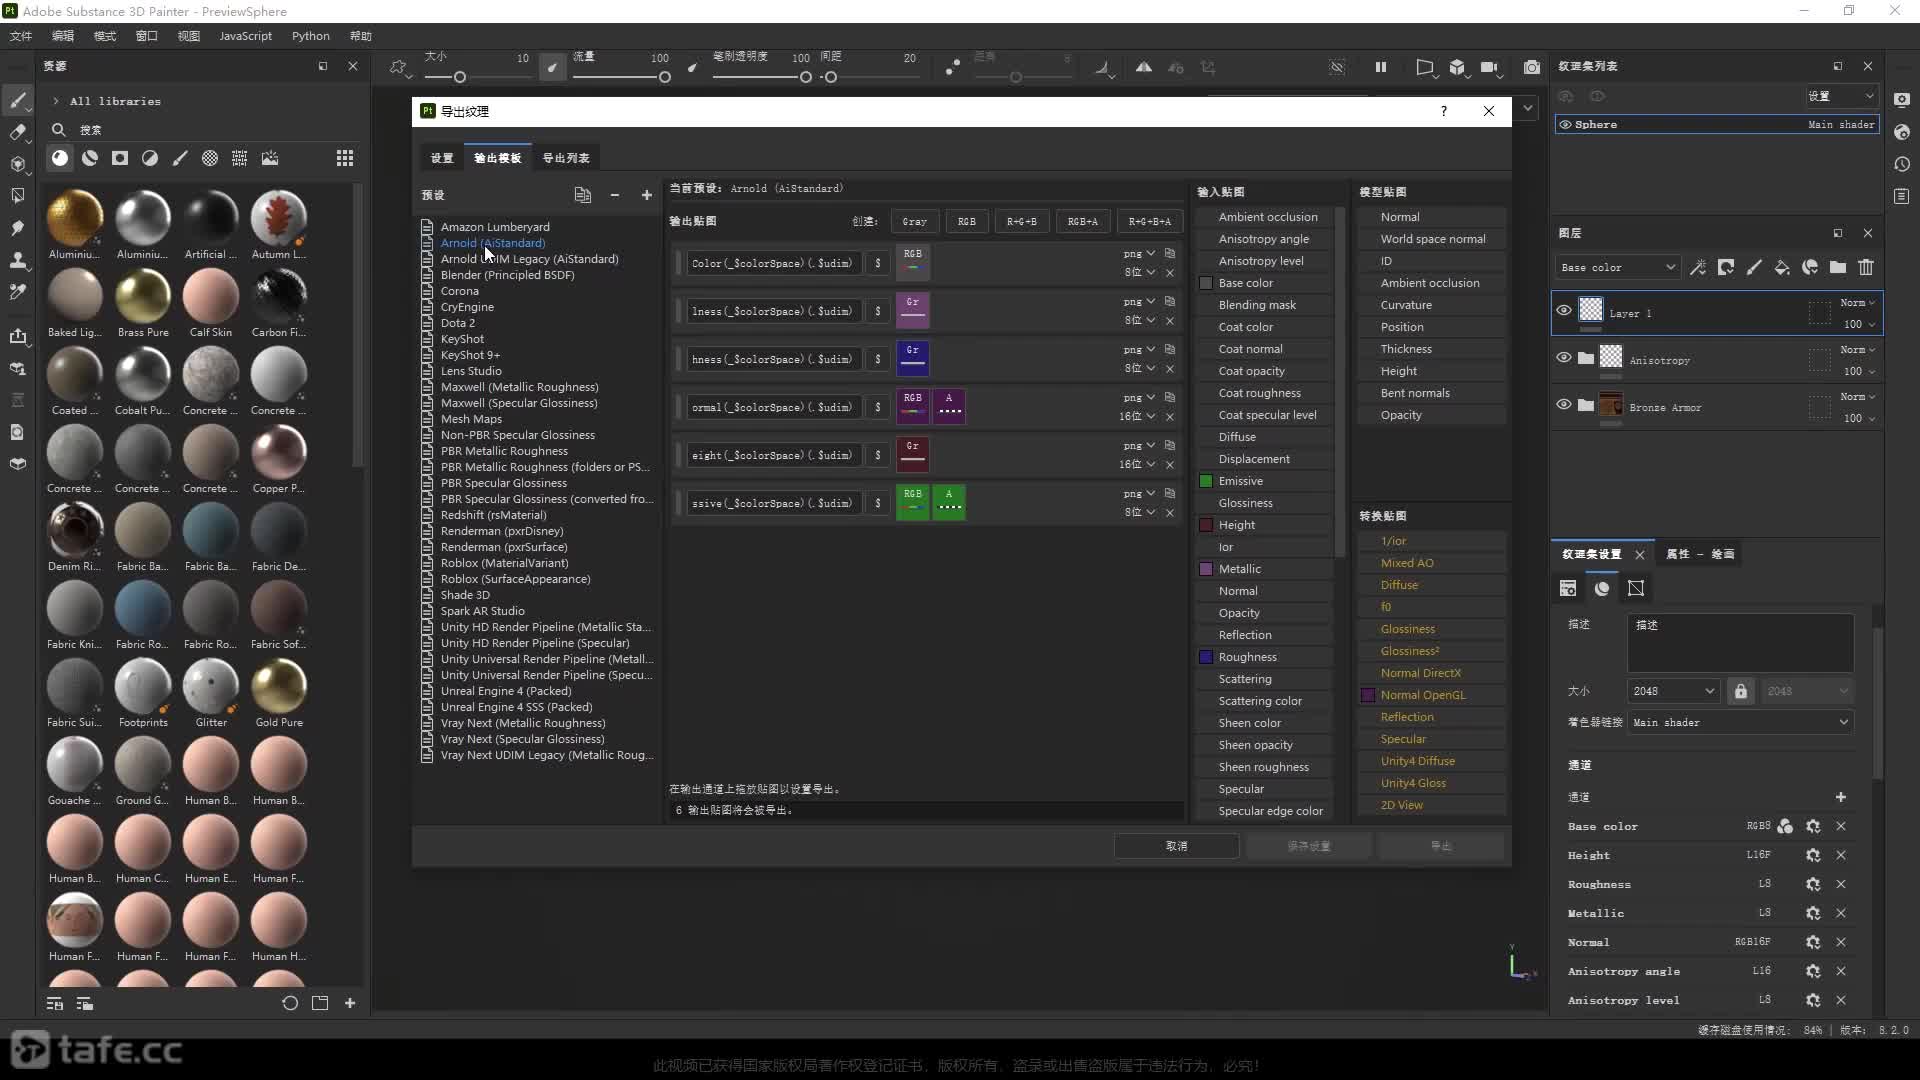The image size is (1920, 1080).
Task: Select the Smudge tool in left toolbar
Action: [x=17, y=228]
